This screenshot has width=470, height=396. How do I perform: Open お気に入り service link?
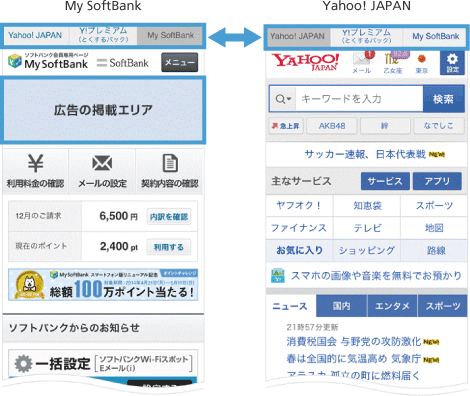coord(299,250)
